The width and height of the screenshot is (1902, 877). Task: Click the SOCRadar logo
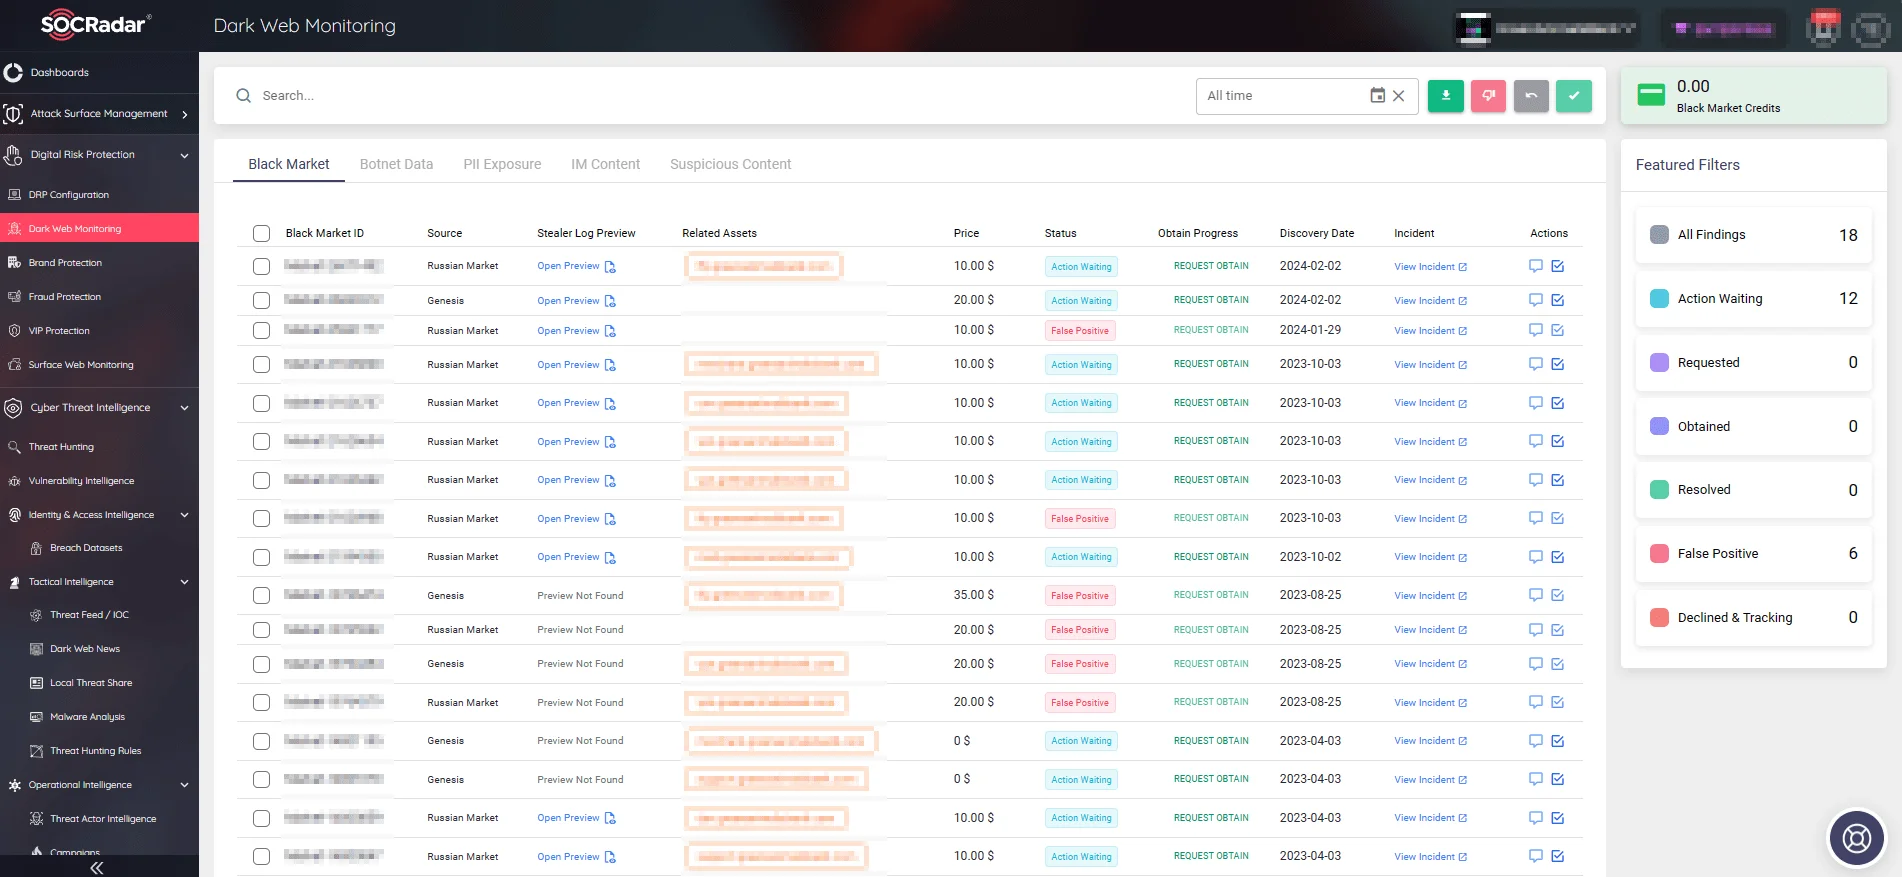pos(96,24)
